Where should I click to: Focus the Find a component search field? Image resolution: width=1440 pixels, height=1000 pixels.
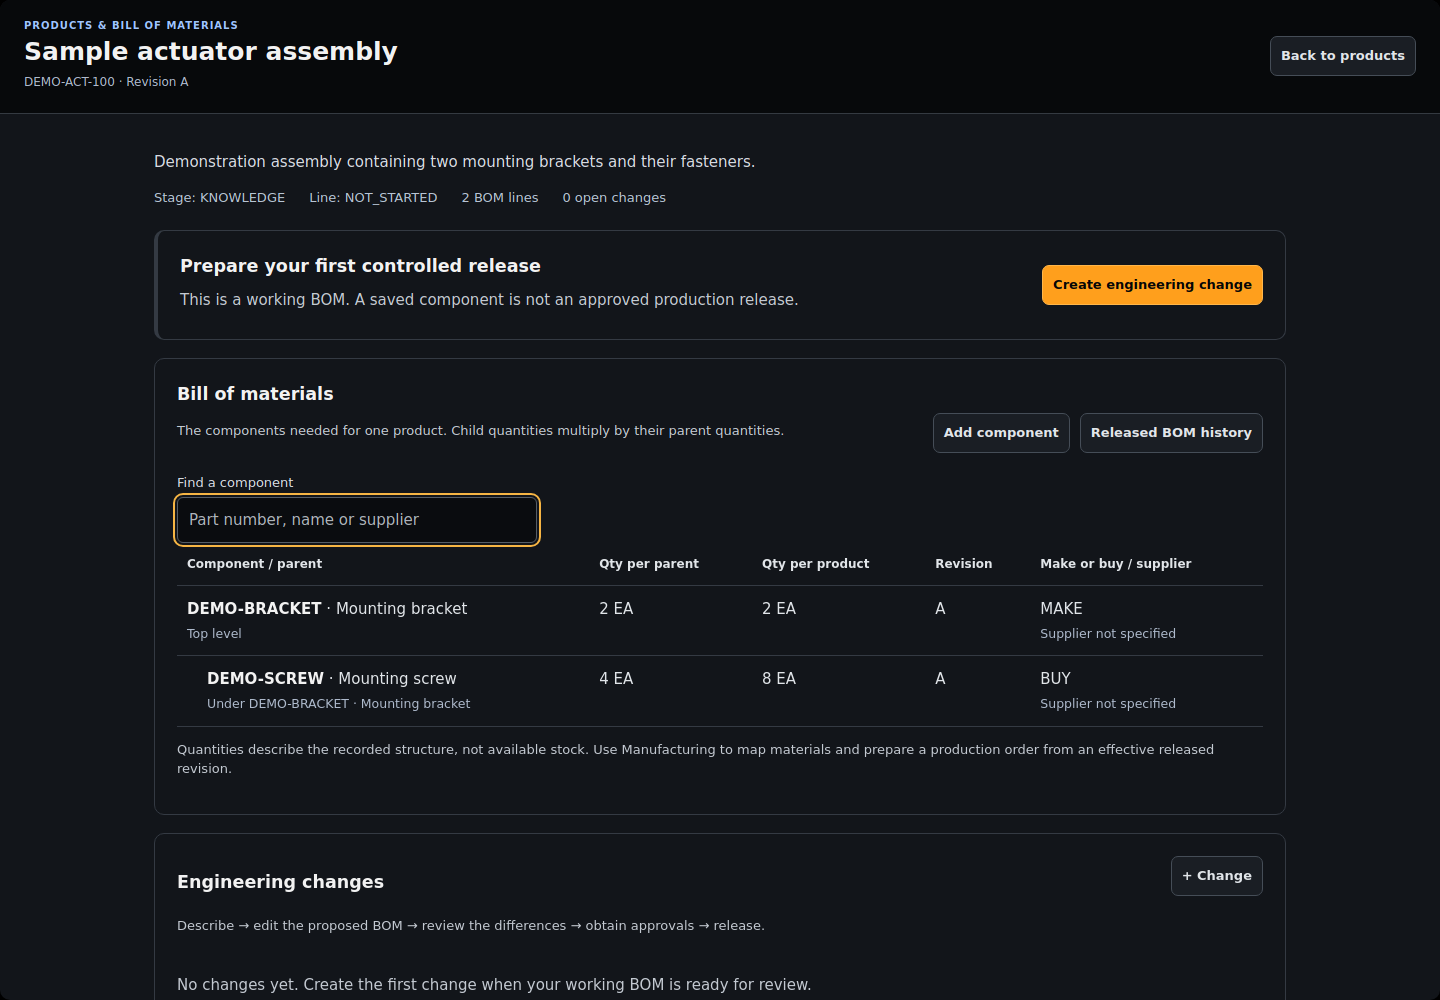[x=357, y=520]
